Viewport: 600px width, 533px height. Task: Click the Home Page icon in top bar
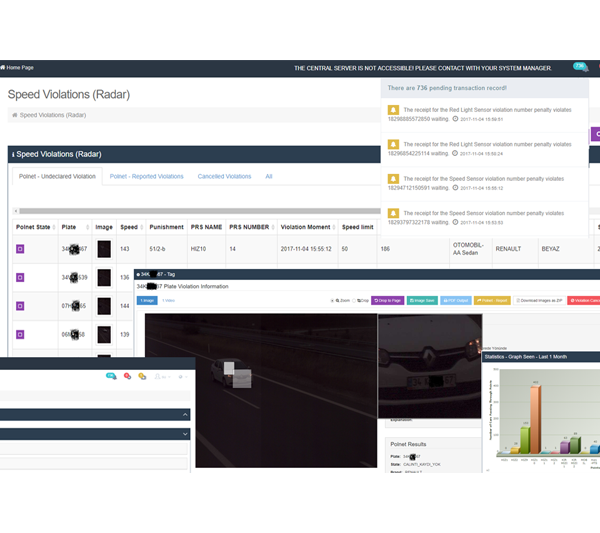click(3, 68)
